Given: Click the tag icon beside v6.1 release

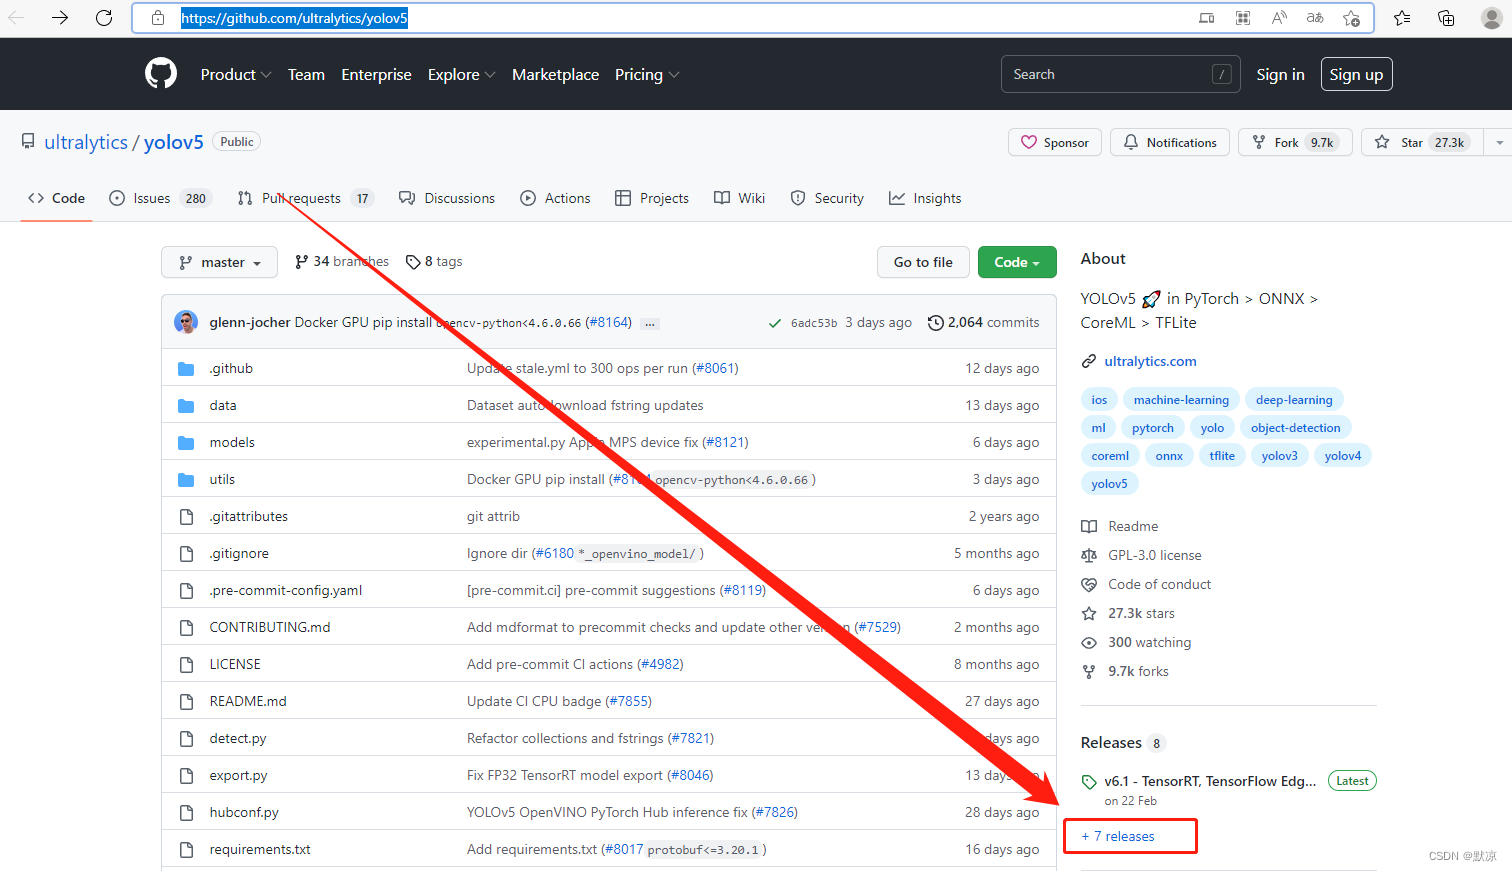Looking at the screenshot, I should click(1089, 781).
